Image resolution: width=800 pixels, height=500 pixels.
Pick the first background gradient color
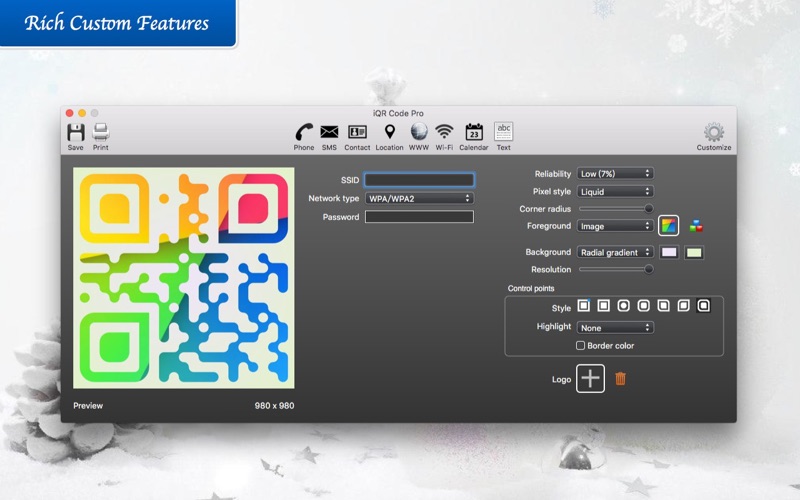[x=669, y=252]
